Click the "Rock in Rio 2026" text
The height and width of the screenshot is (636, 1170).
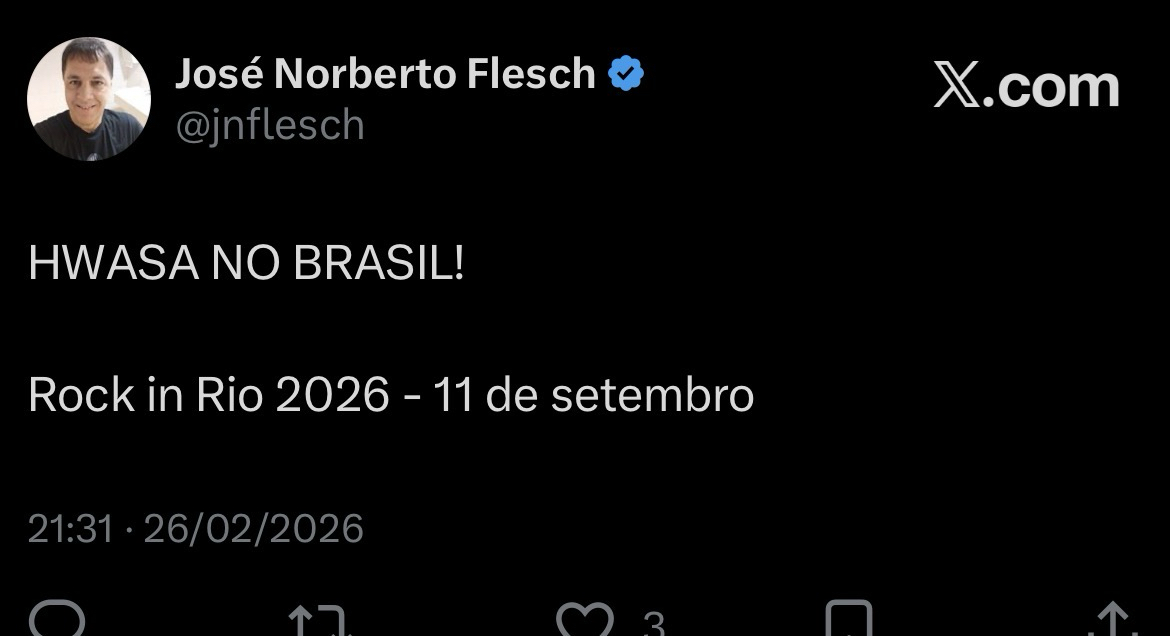tap(208, 396)
